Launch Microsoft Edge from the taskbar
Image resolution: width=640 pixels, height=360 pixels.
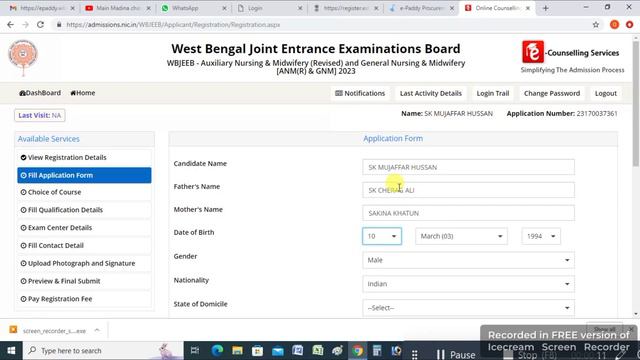(217, 350)
